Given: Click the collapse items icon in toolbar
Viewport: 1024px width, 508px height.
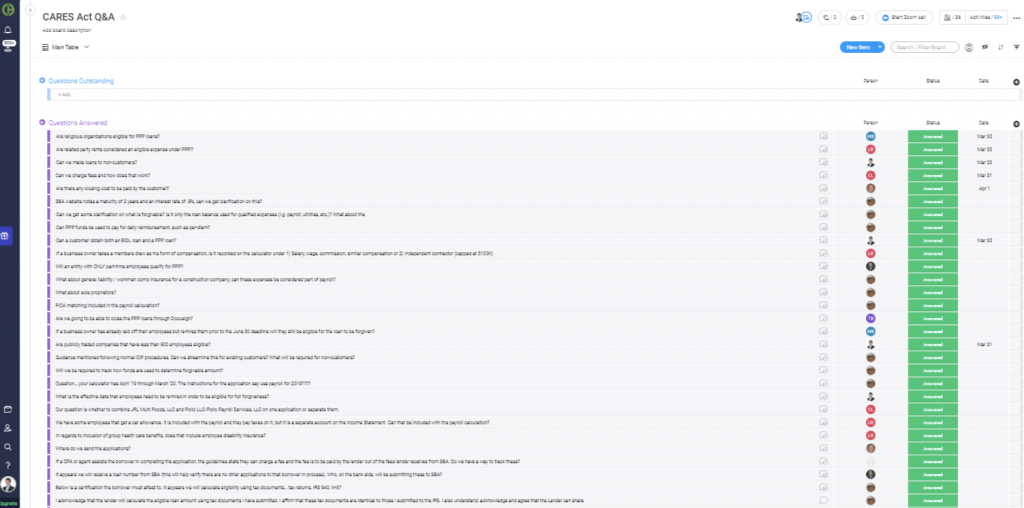Looking at the screenshot, I should click(x=1017, y=47).
